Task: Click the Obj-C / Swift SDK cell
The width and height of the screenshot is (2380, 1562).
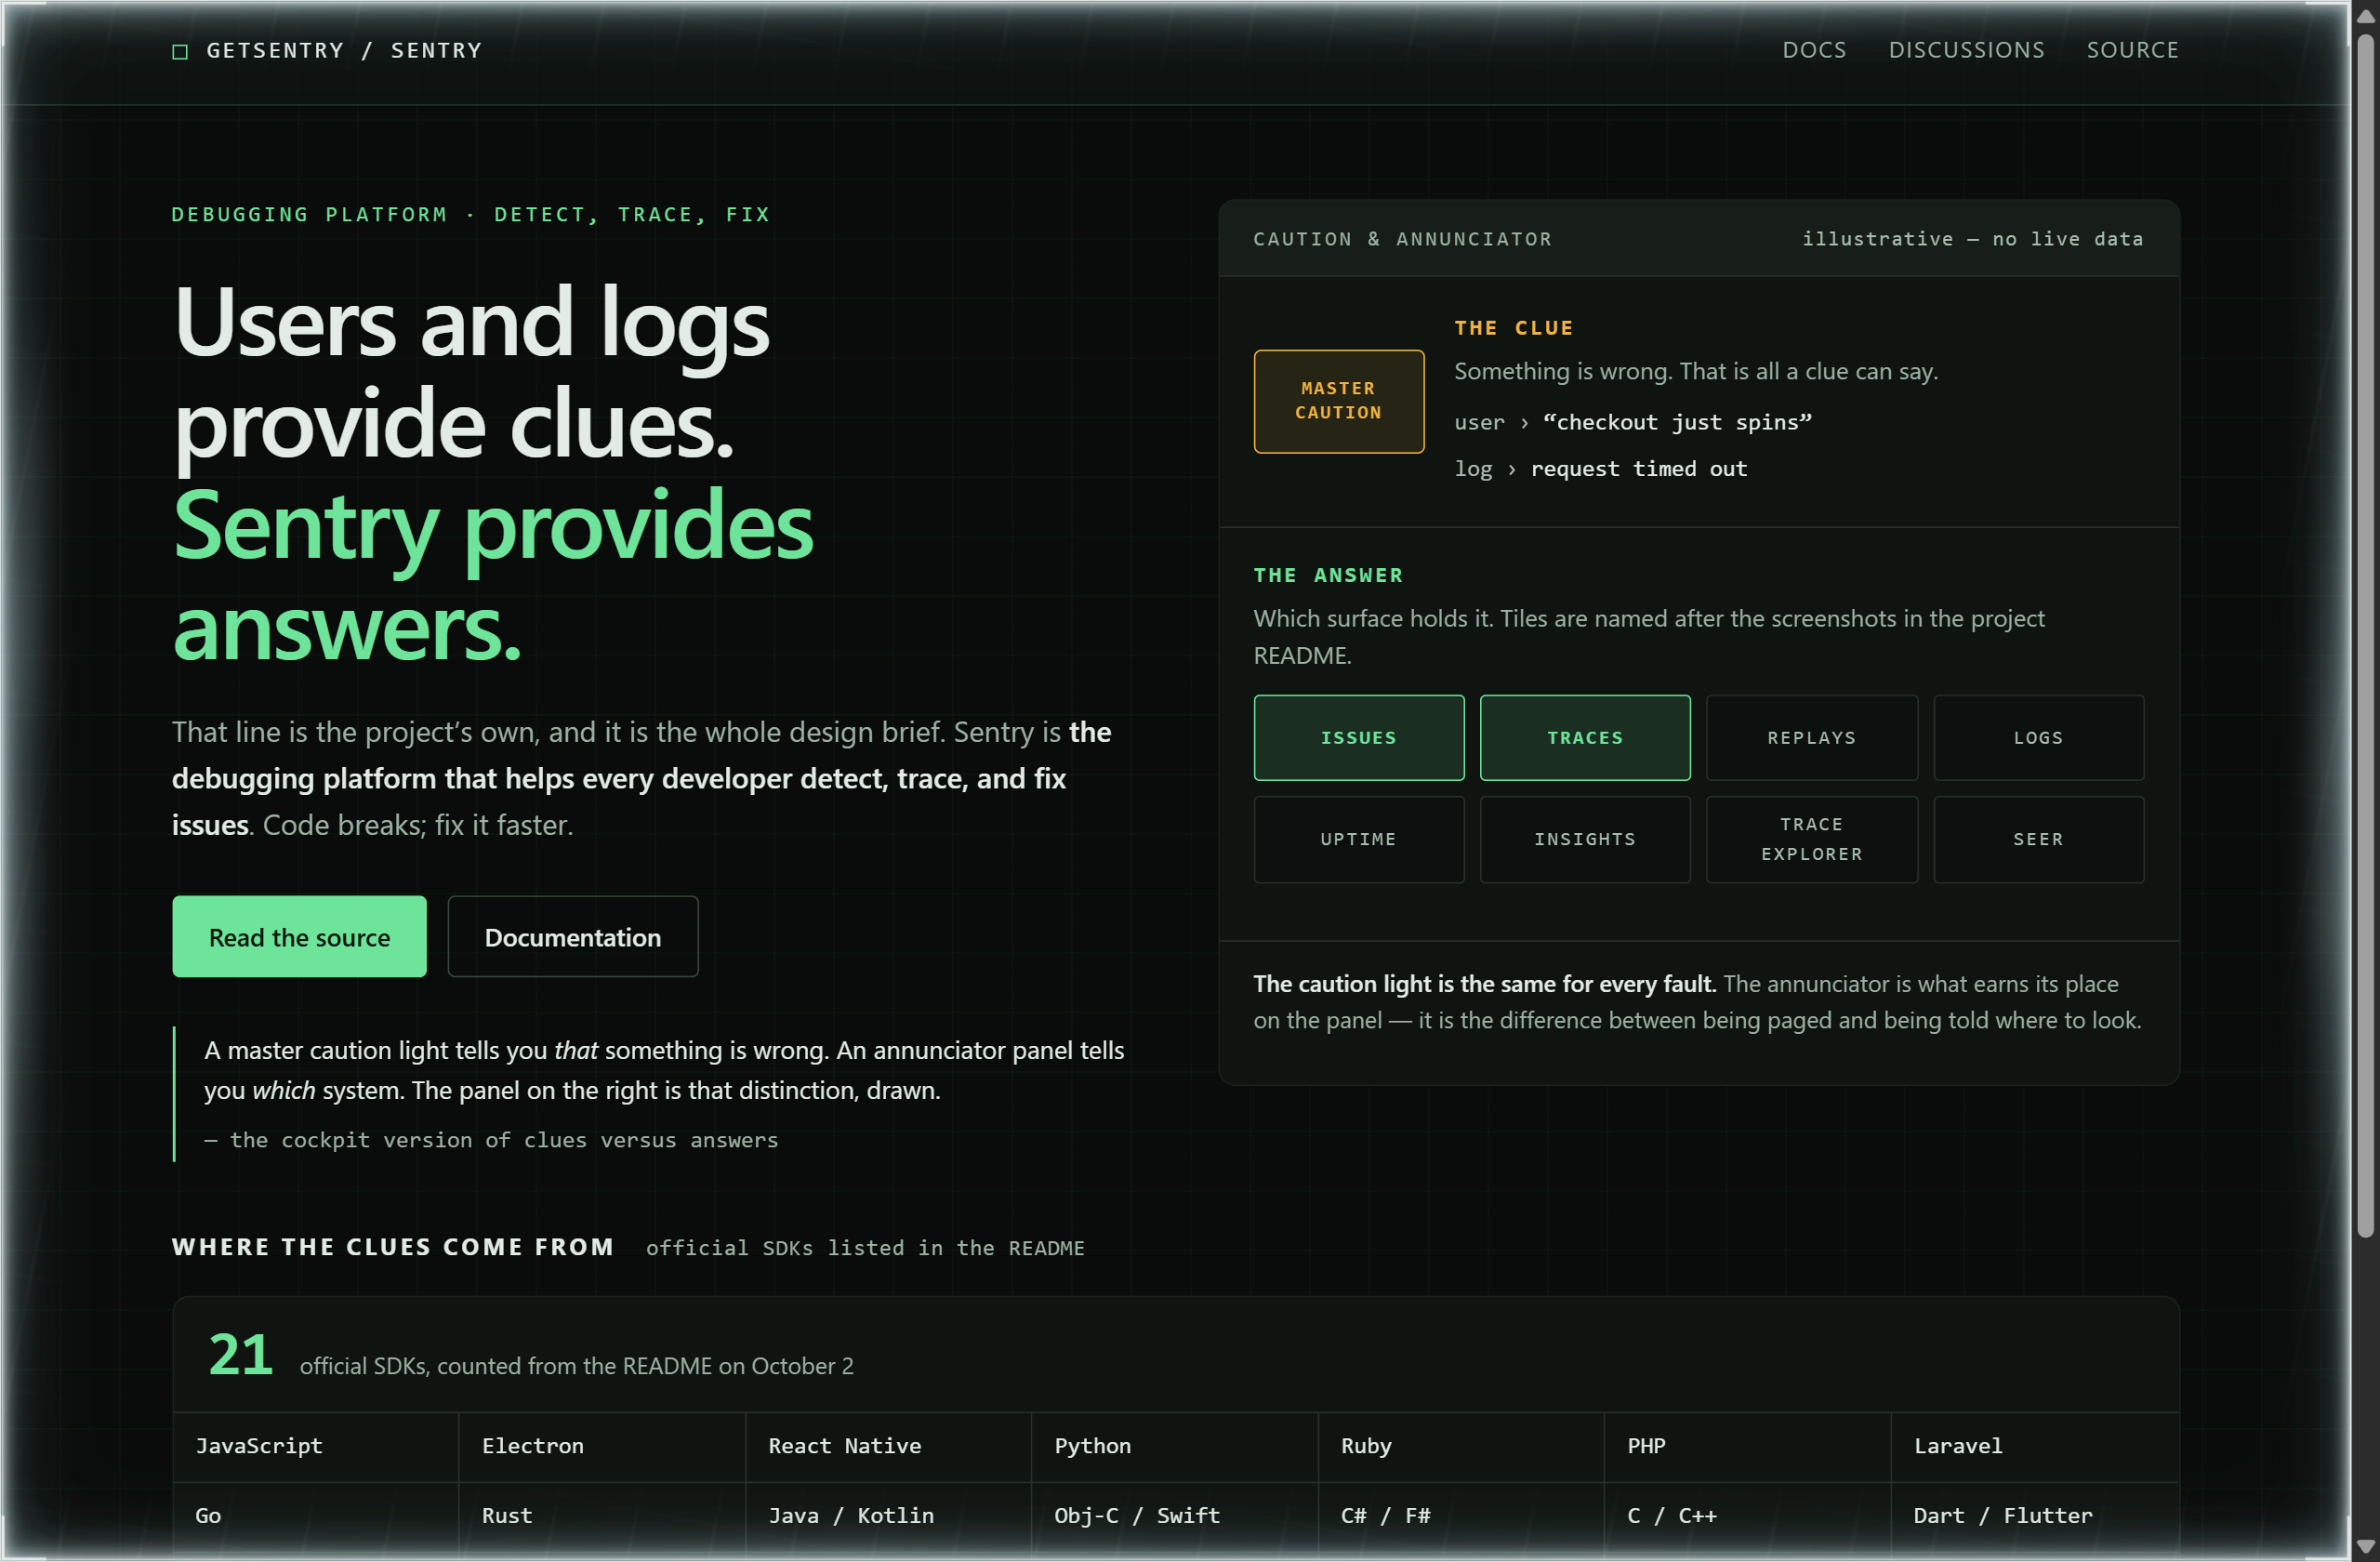Action: (1175, 1517)
